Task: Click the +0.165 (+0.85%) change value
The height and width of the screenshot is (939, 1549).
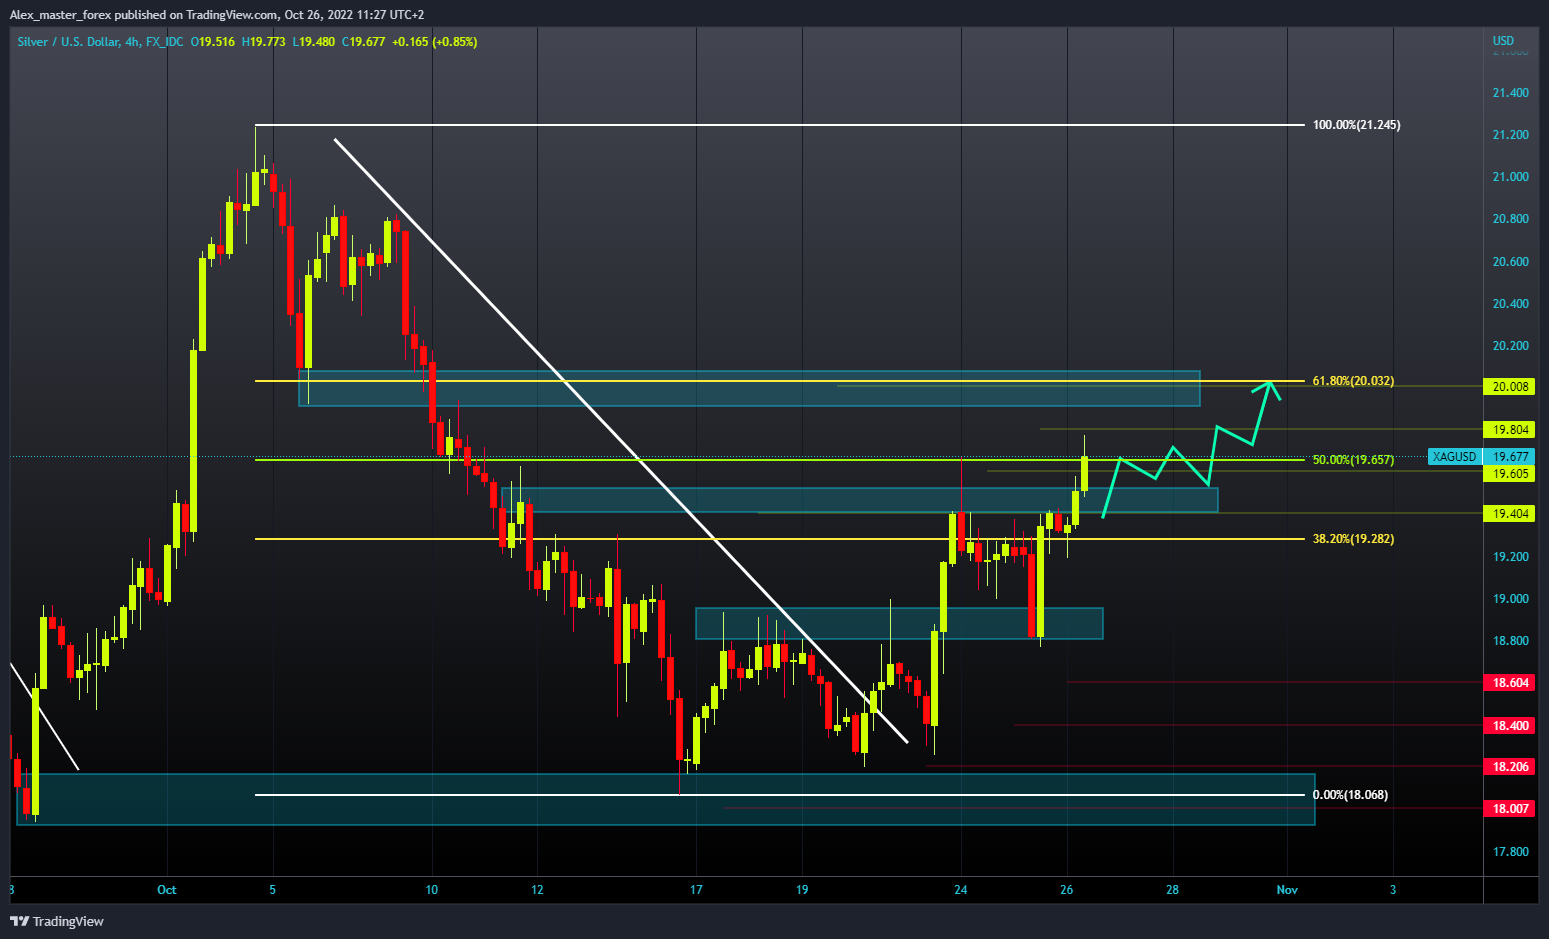Action: (434, 42)
